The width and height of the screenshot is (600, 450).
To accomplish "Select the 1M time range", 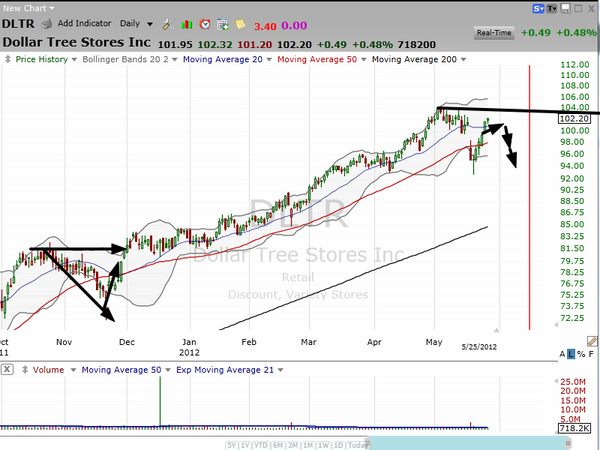I will tap(308, 445).
